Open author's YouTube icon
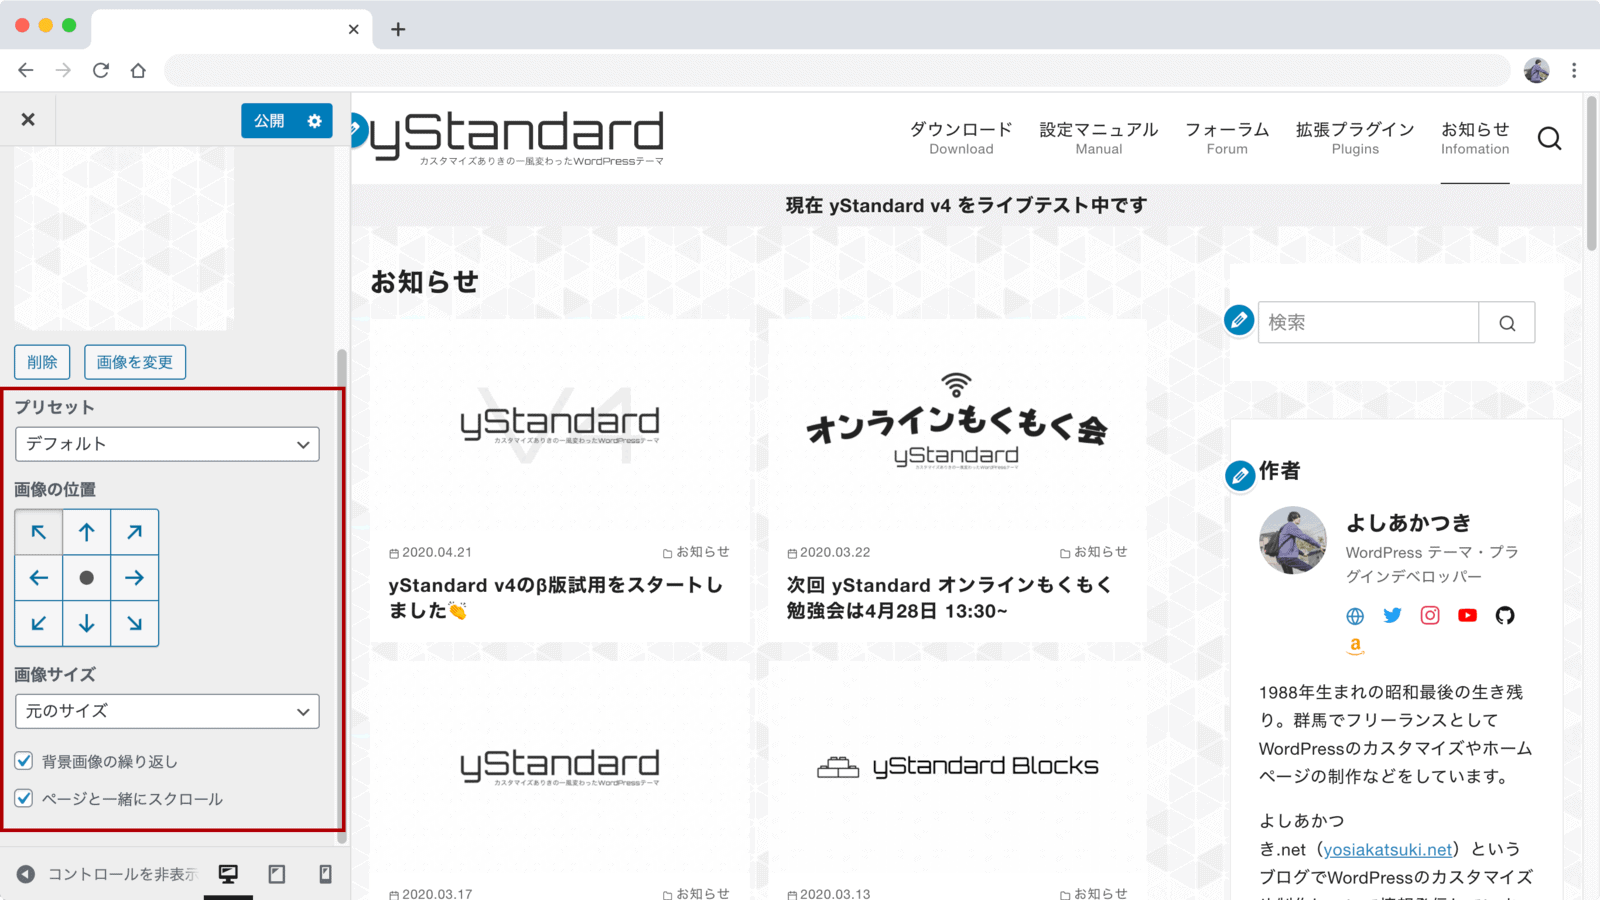 click(x=1467, y=616)
